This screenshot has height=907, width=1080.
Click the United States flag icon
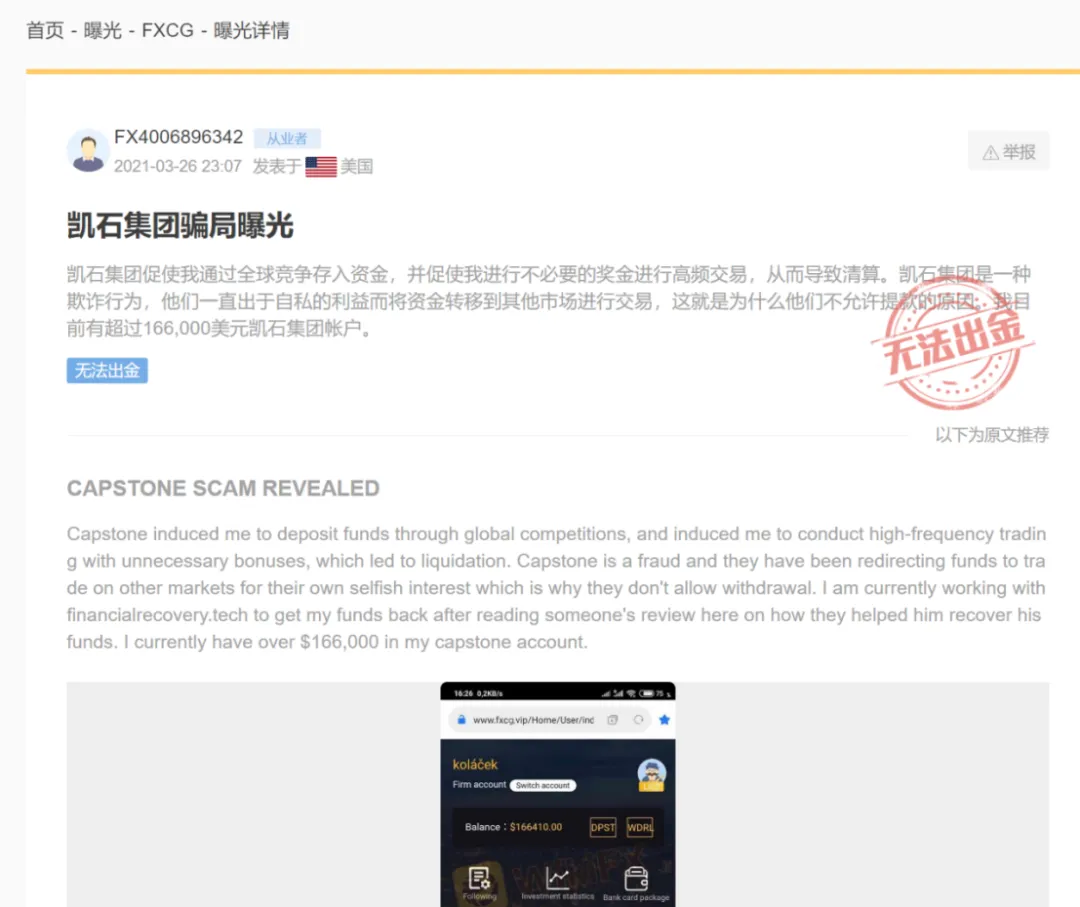321,167
